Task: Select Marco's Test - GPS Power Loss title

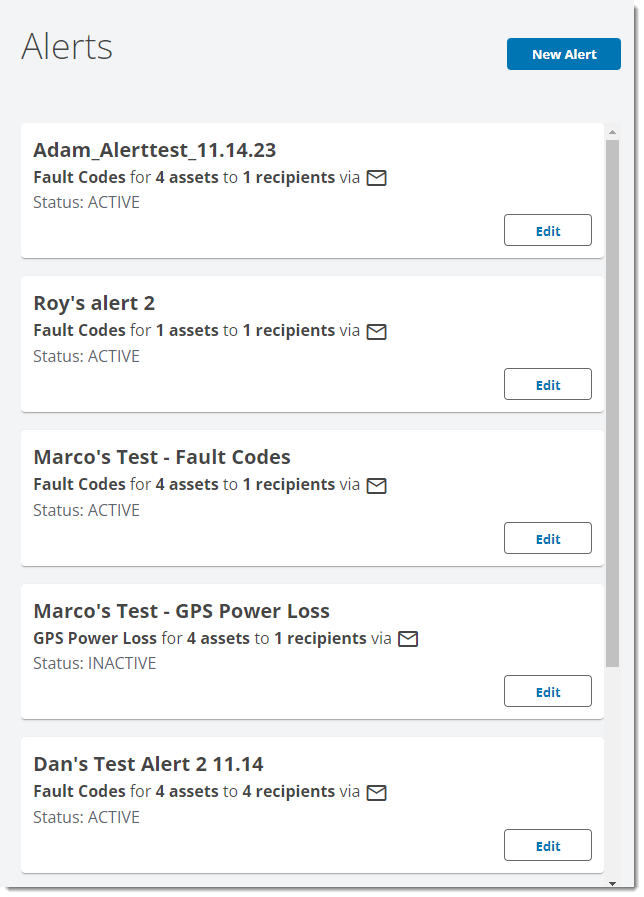Action: 181,611
